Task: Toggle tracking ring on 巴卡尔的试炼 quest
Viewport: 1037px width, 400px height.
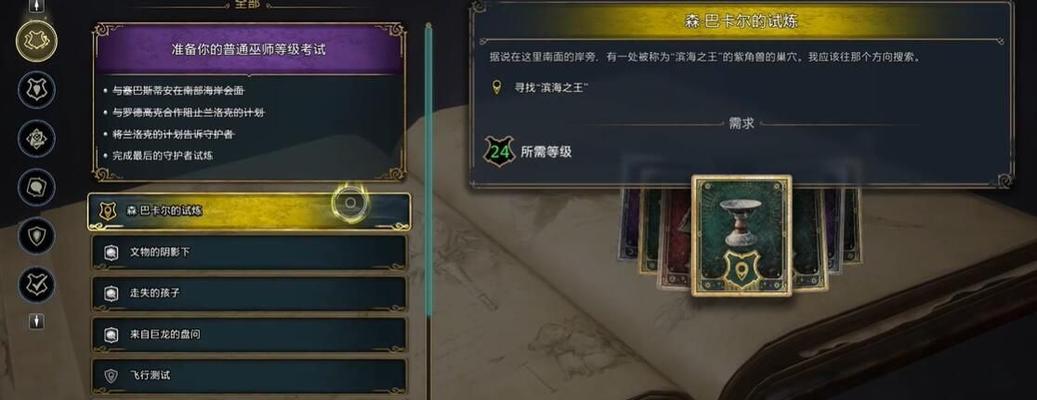Action: 350,203
